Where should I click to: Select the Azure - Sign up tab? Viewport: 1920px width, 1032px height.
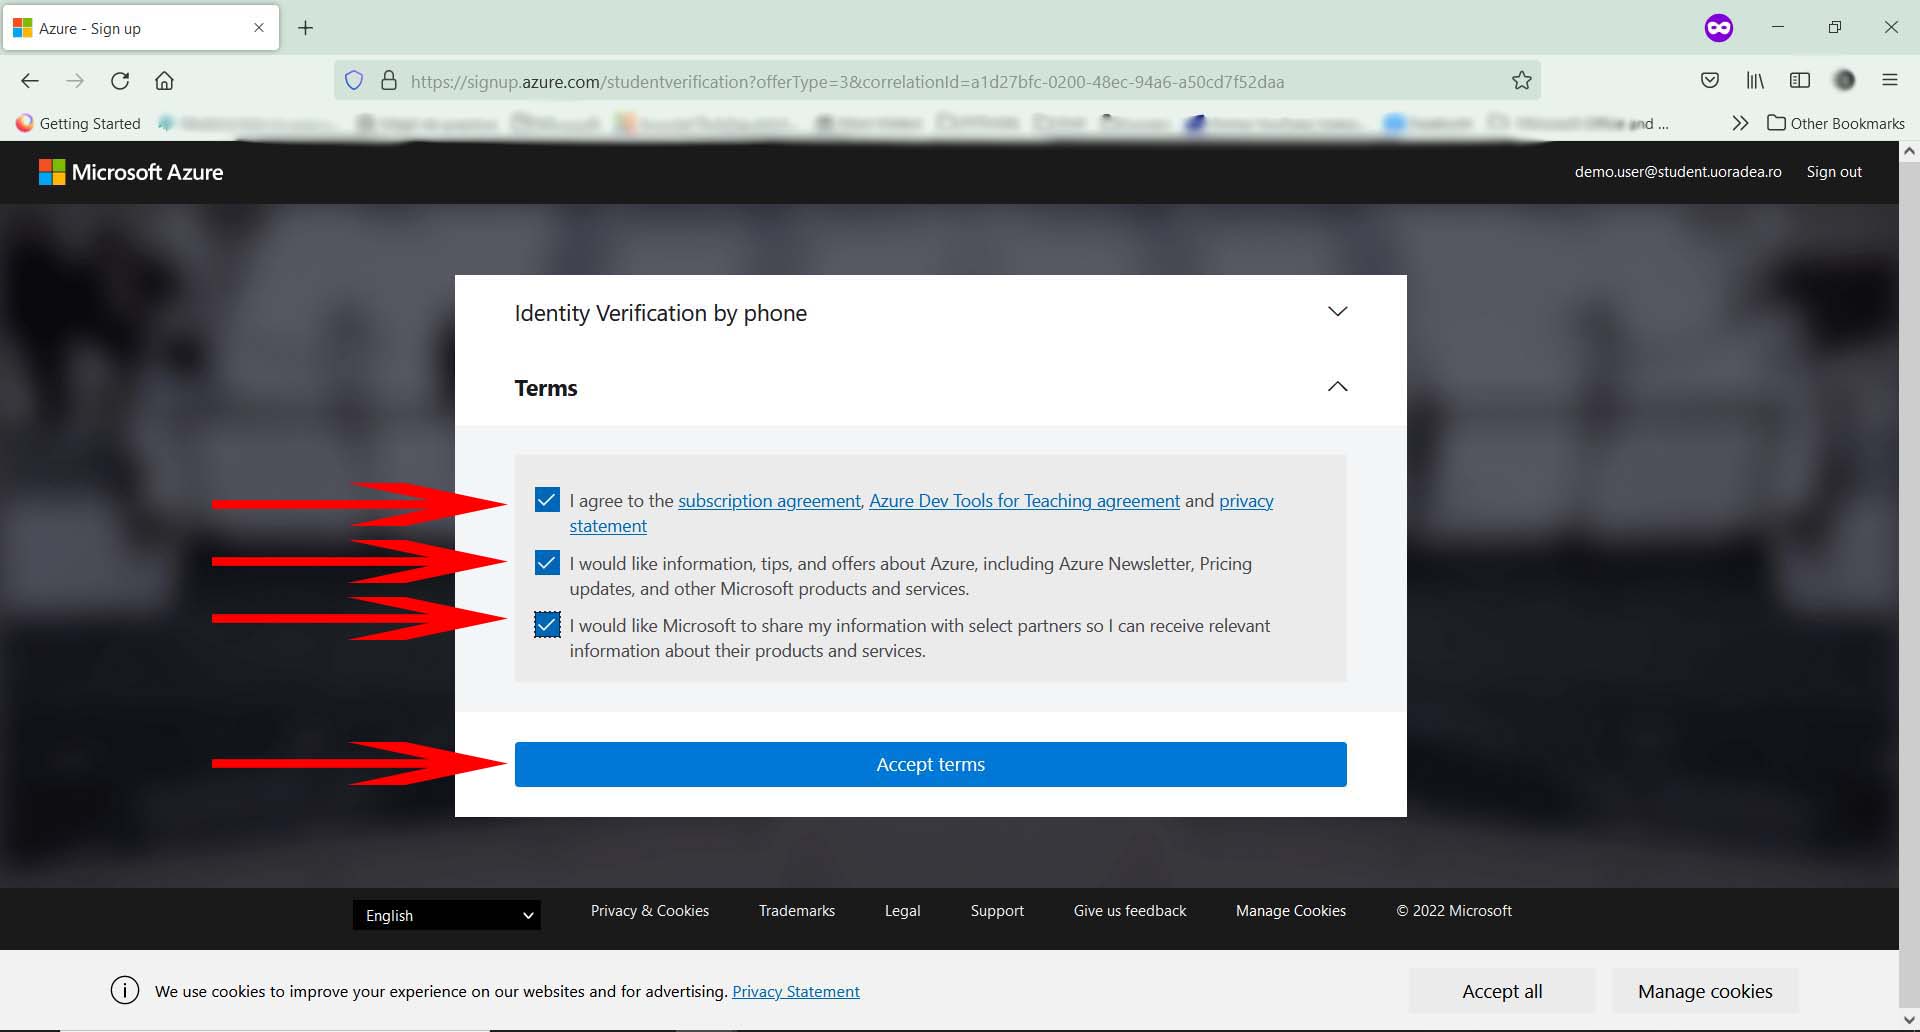(x=141, y=28)
